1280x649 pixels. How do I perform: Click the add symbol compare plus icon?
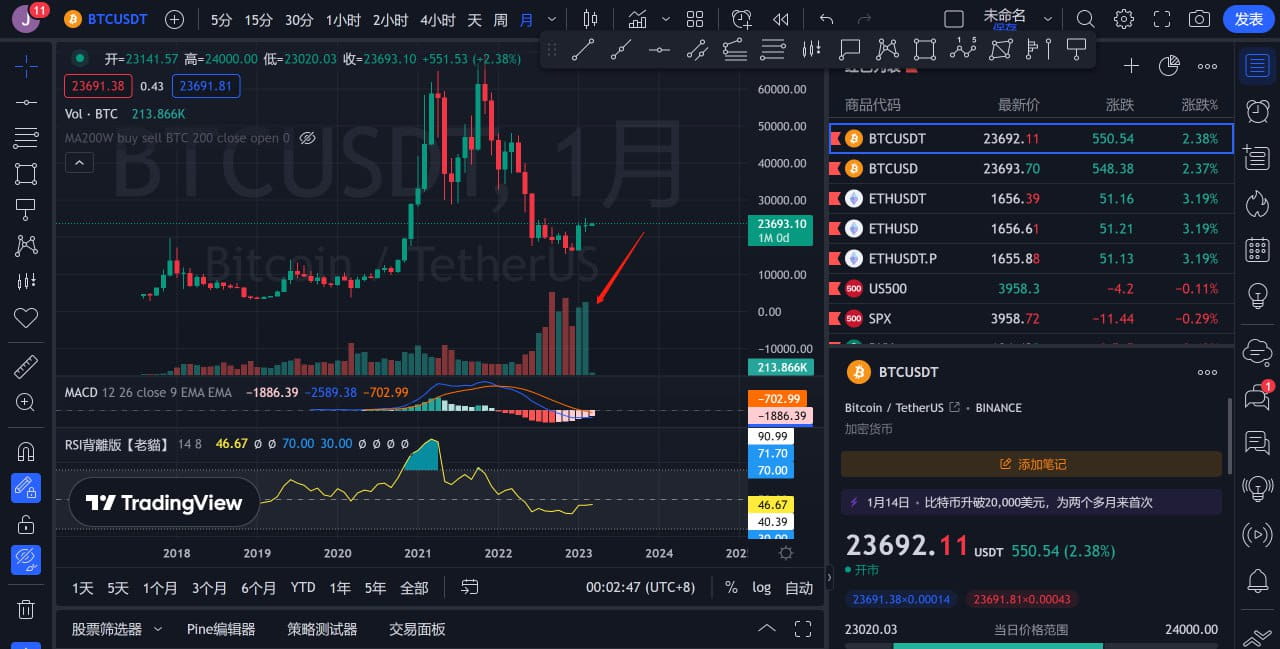pyautogui.click(x=174, y=19)
